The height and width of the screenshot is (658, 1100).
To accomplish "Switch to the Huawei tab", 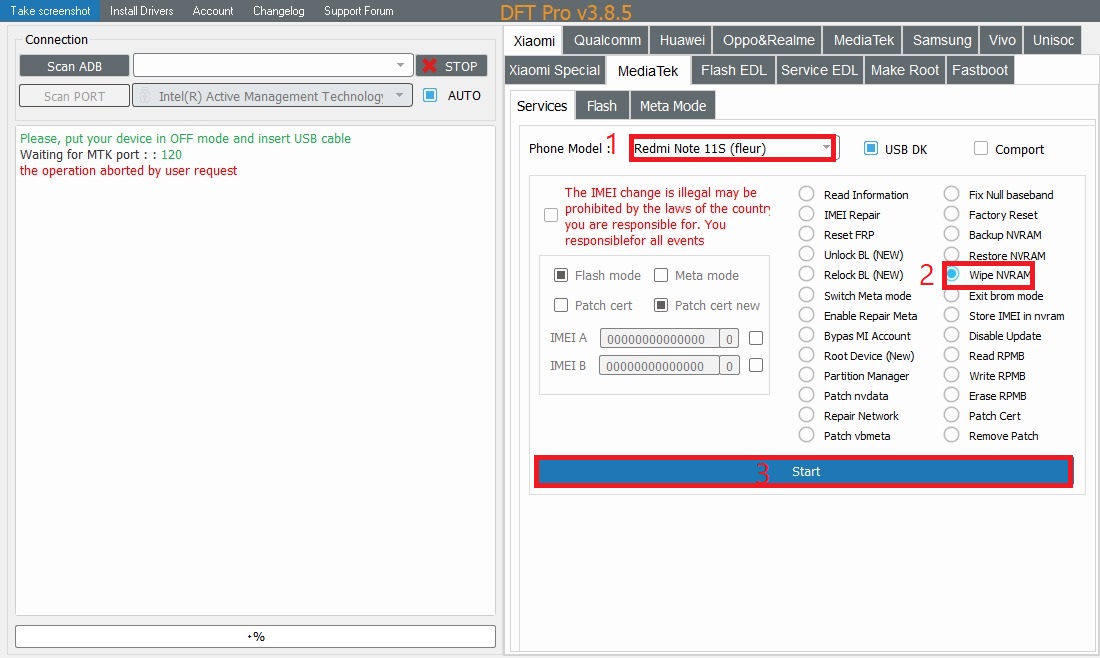I will tap(681, 40).
